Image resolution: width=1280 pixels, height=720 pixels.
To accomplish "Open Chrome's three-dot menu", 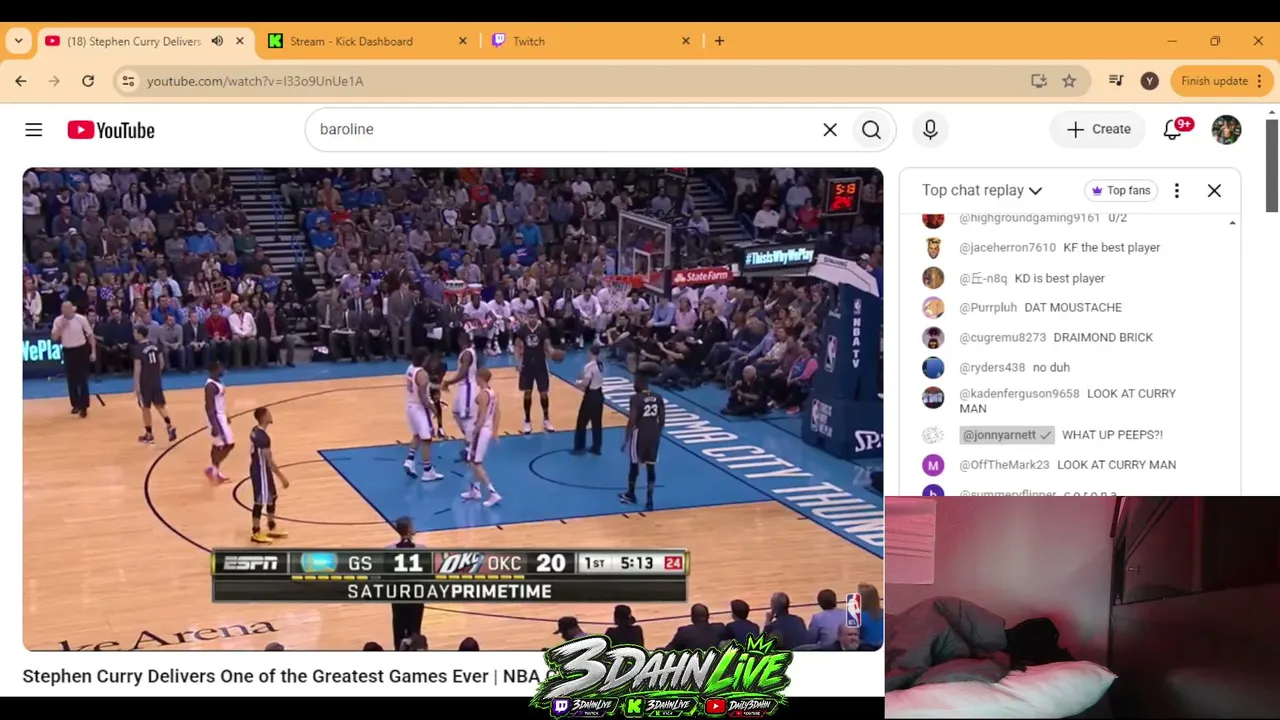I will coord(1261,81).
